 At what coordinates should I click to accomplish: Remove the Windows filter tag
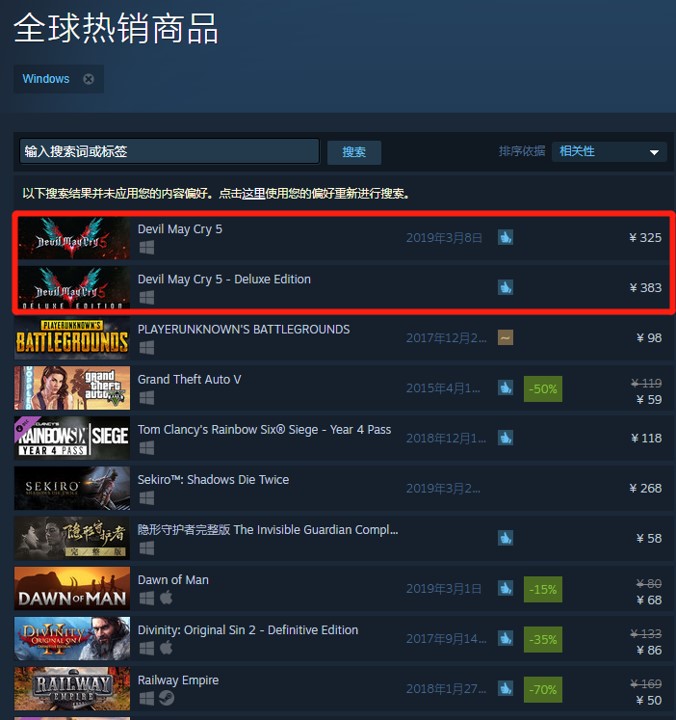88,79
